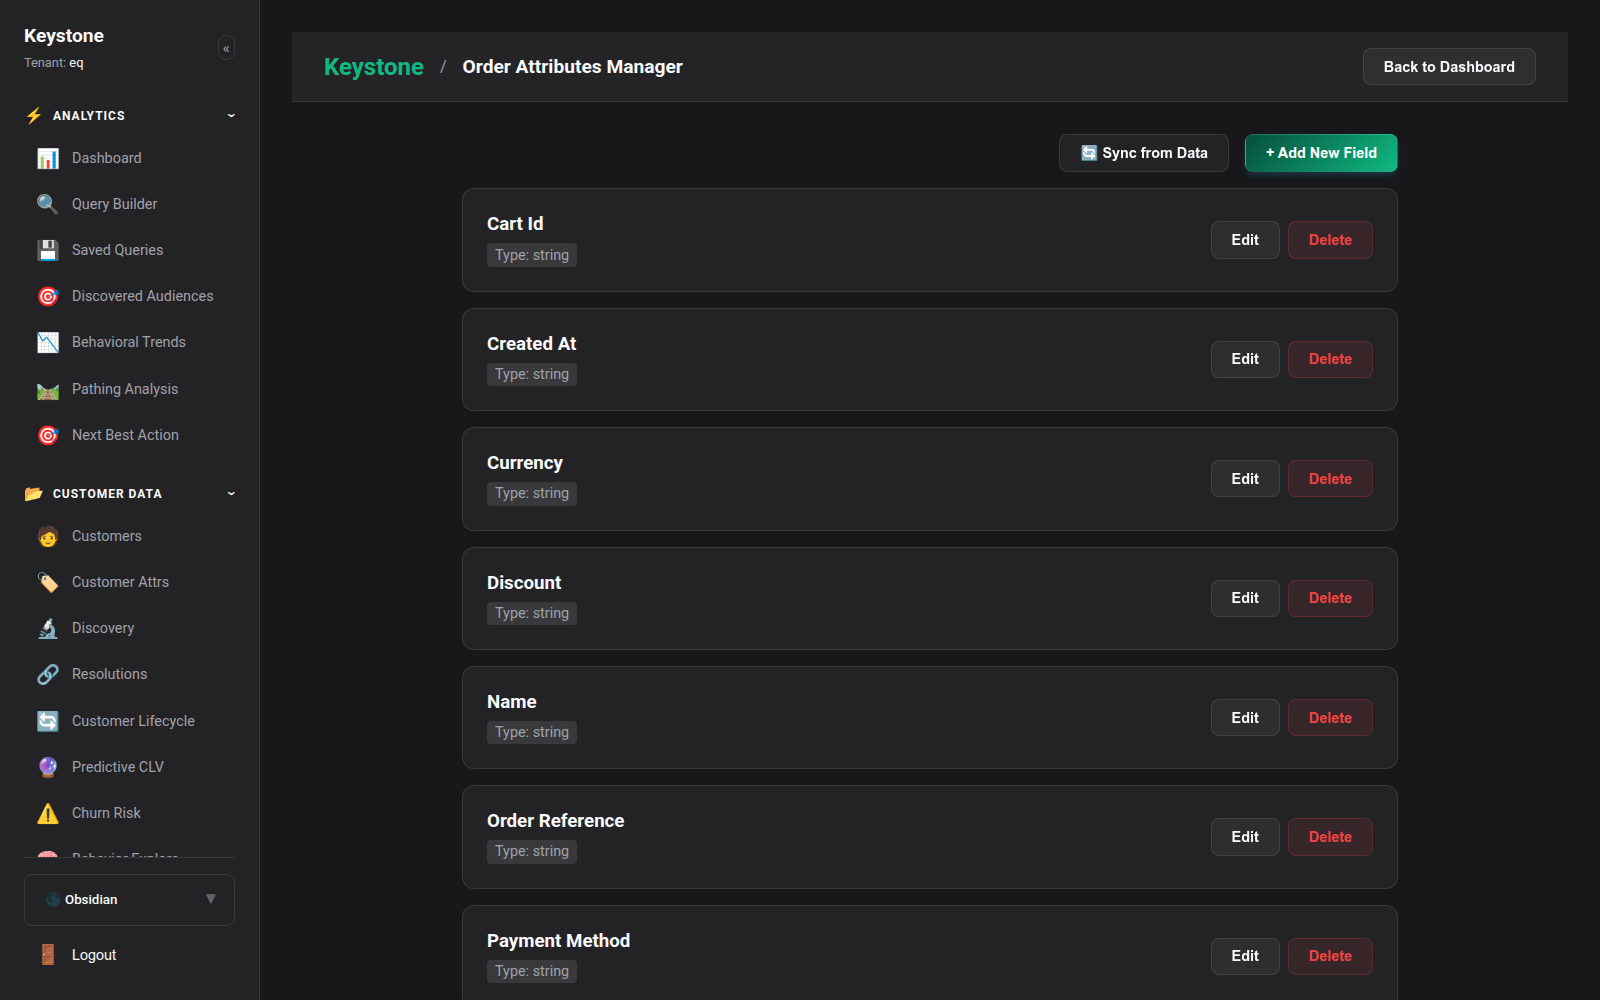Click the Saved Queries floppy disk icon
The image size is (1600, 1000).
pos(48,250)
